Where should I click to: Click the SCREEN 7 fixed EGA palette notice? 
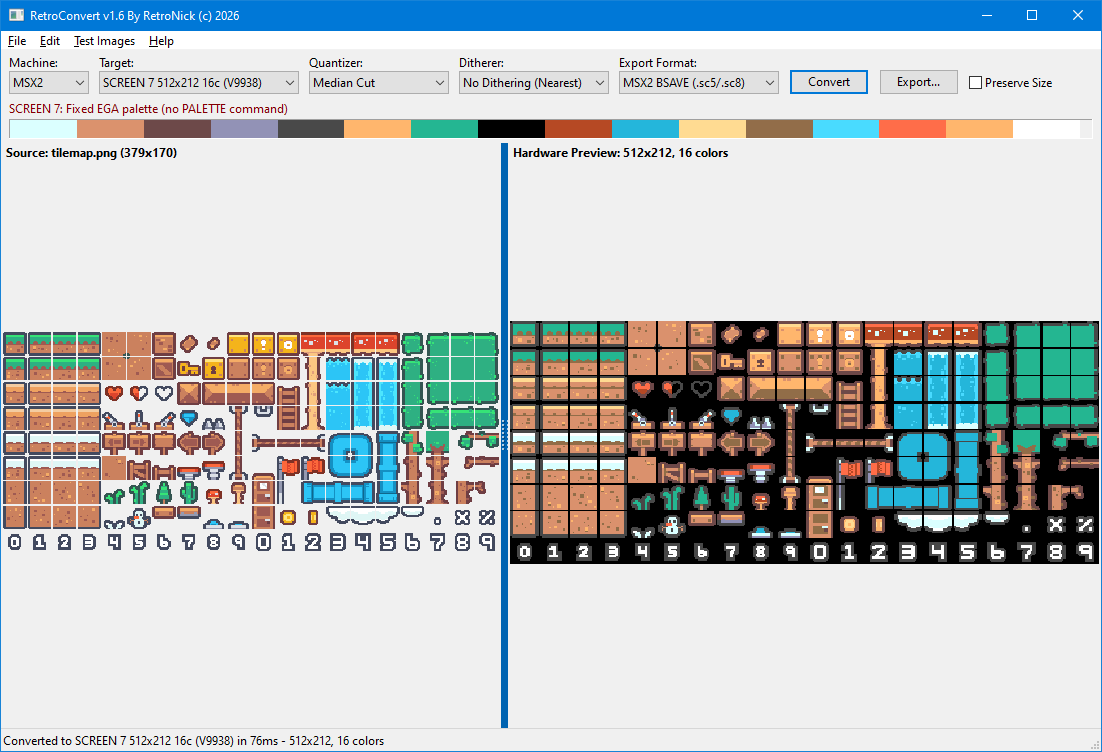[148, 109]
